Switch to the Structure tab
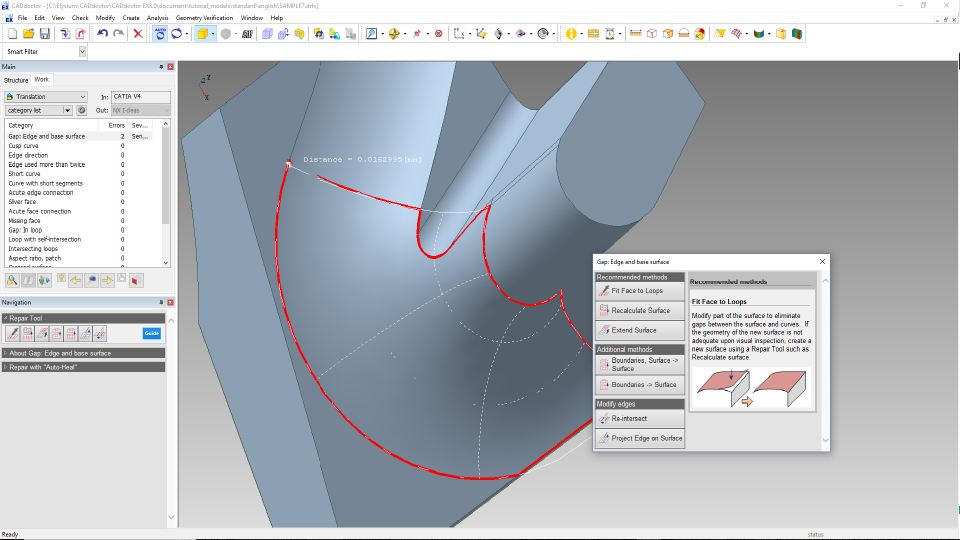 (16, 80)
